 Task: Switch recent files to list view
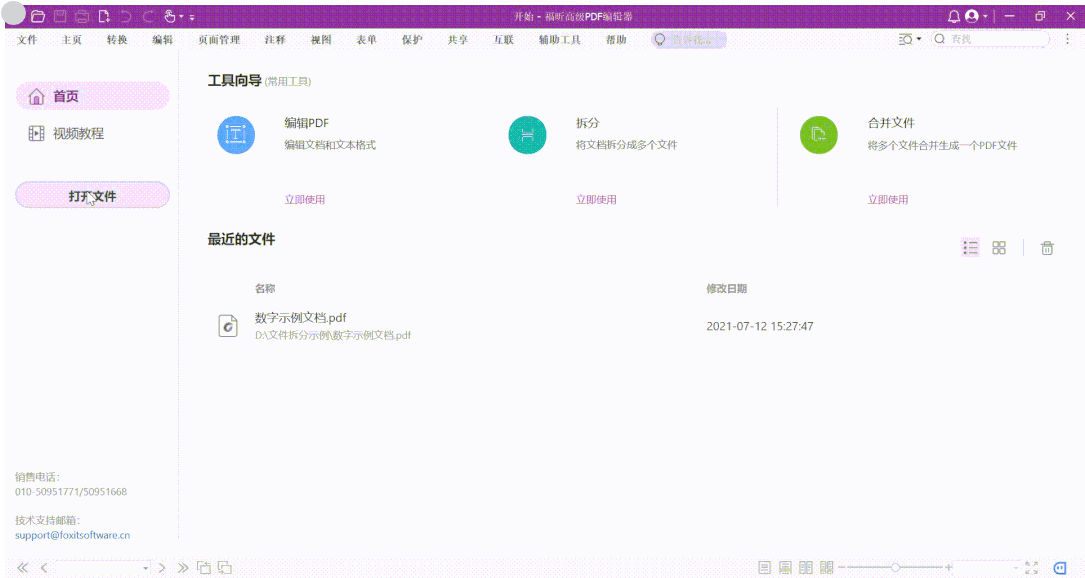coord(970,247)
